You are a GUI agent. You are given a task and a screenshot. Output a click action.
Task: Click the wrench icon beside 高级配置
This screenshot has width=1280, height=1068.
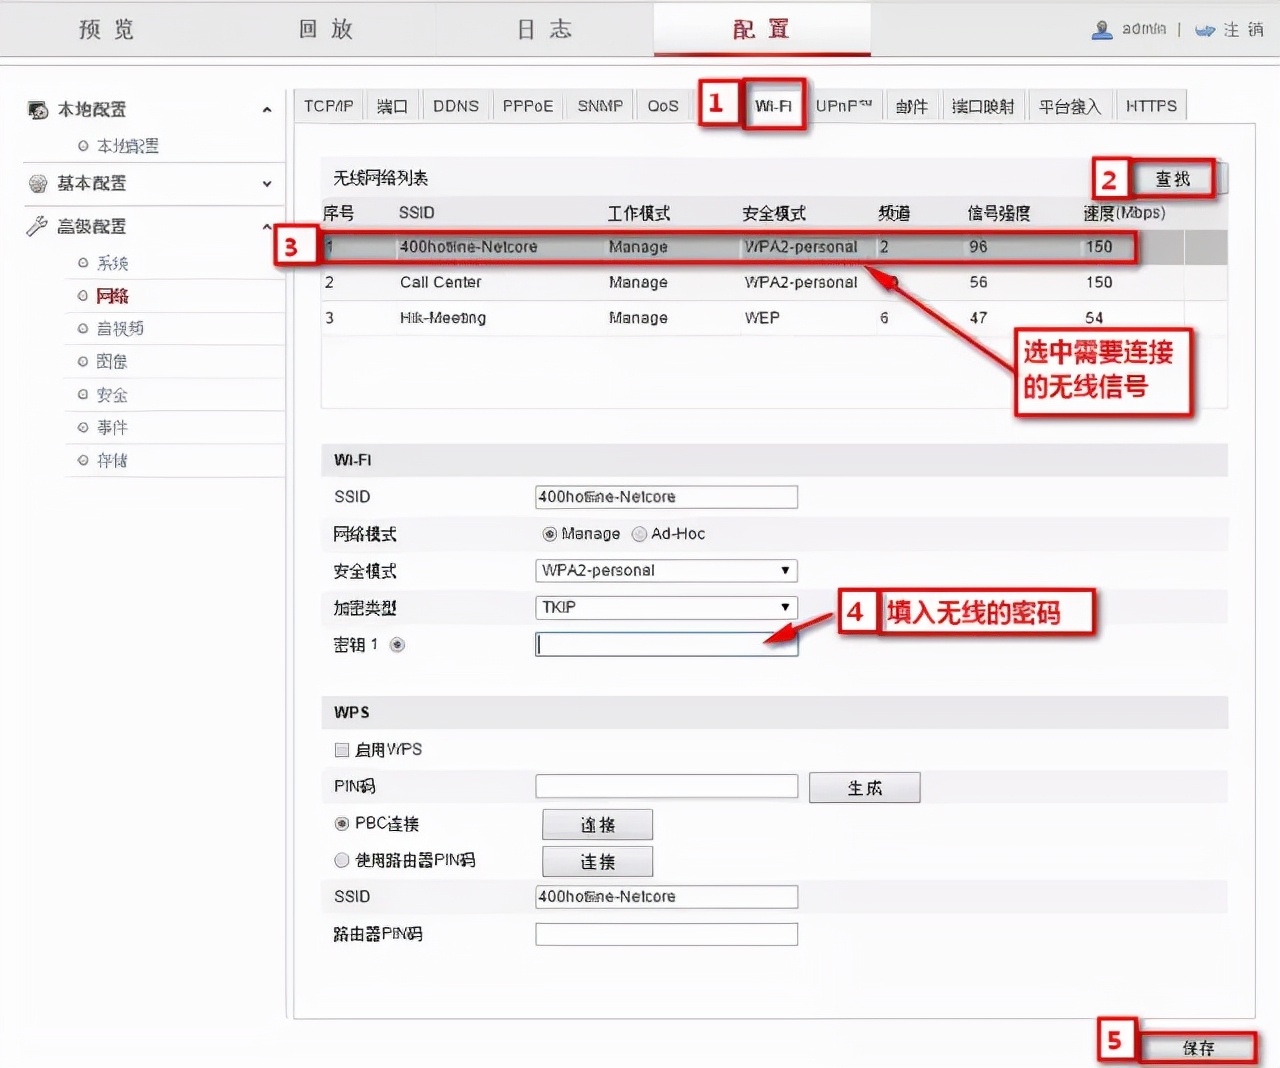pos(36,226)
